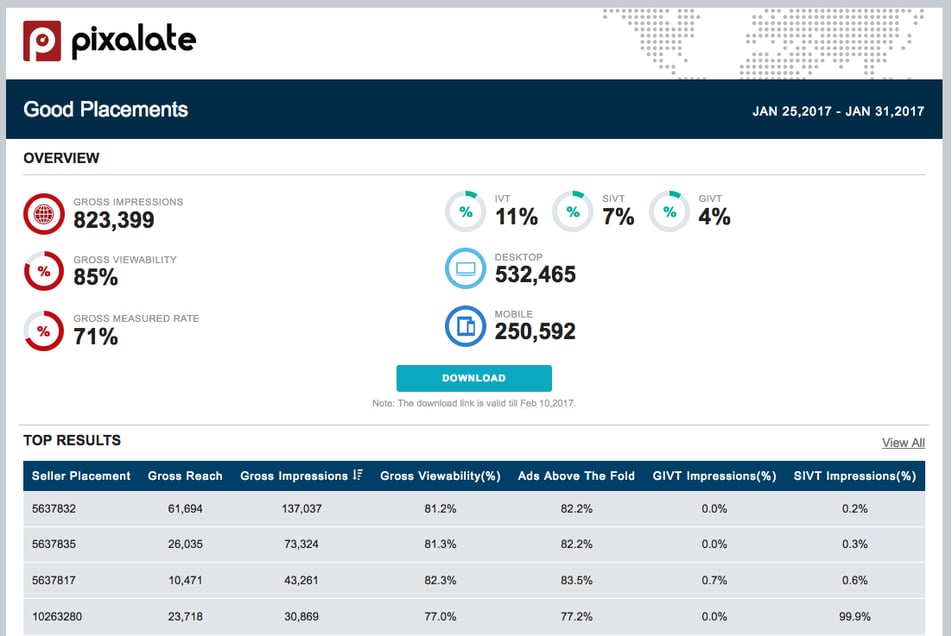Sort by the Gross Impressions sort icon
Screen dimensions: 952x636
point(357,476)
